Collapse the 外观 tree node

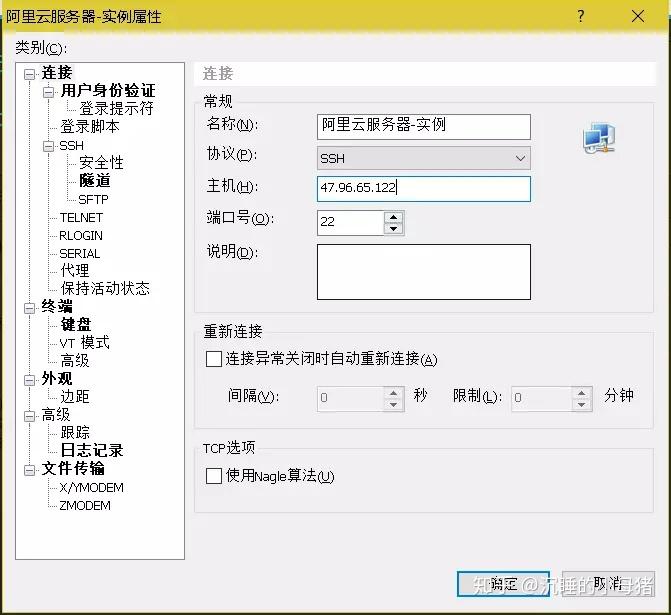pyautogui.click(x=30, y=380)
